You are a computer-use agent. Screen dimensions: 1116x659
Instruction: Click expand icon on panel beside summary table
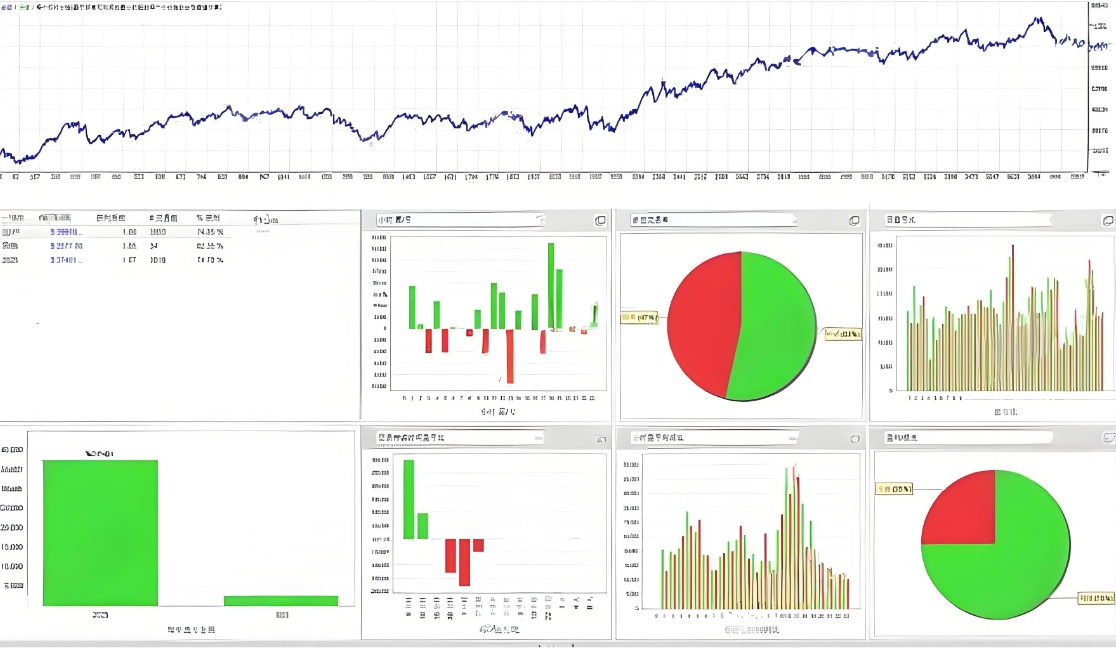pyautogui.click(x=600, y=220)
